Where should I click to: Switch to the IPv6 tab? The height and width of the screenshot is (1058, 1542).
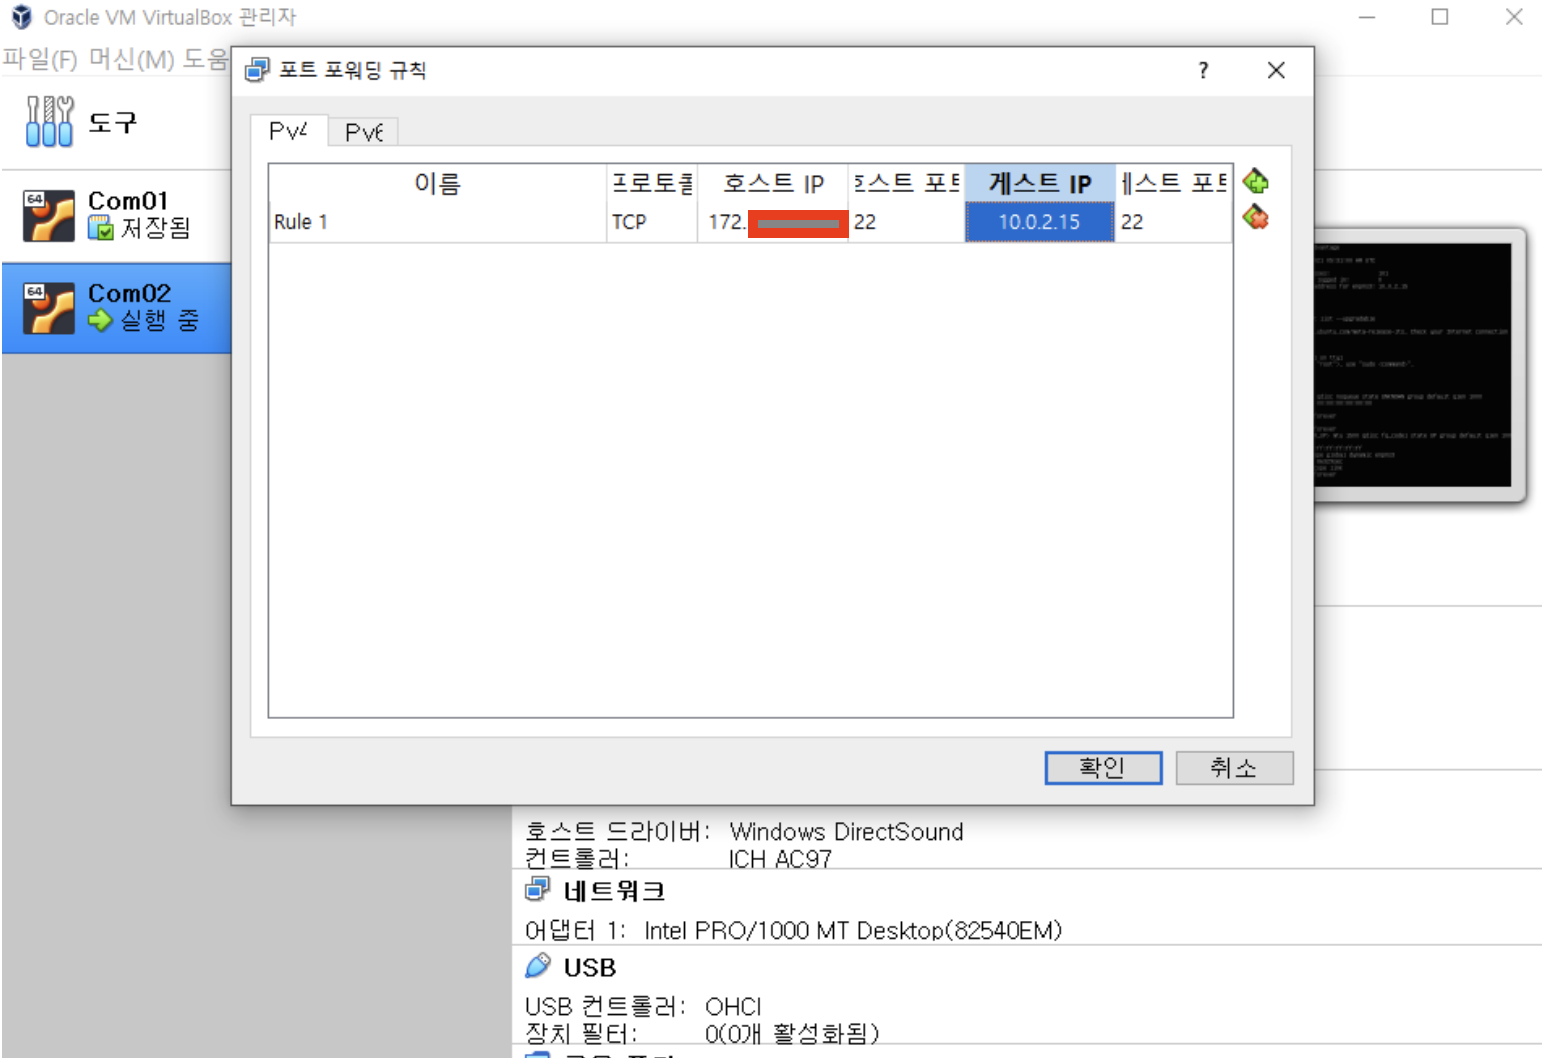364,132
